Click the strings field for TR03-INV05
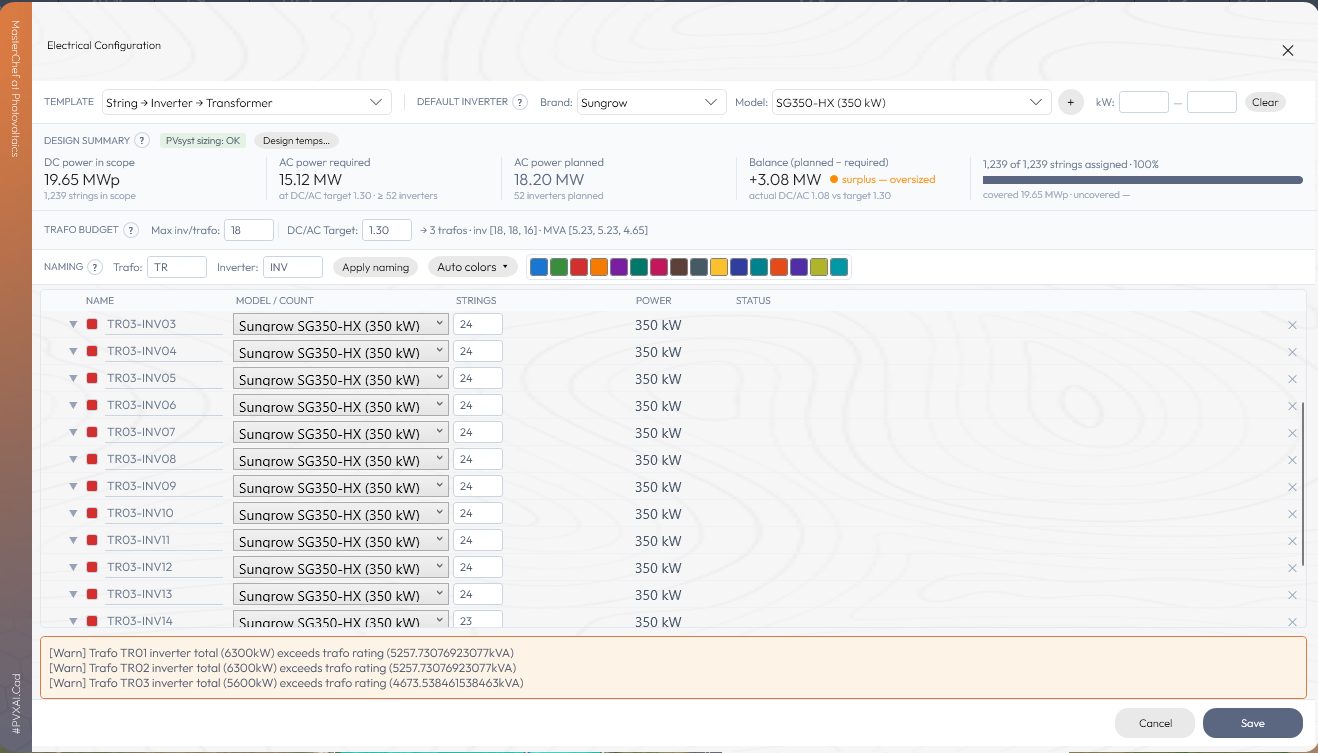This screenshot has height=753, width=1318. (478, 378)
